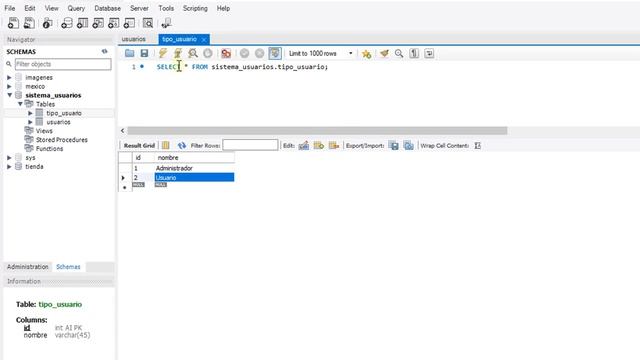Export recordset to external file
Viewport: 640px width, 360px height.
(393, 145)
